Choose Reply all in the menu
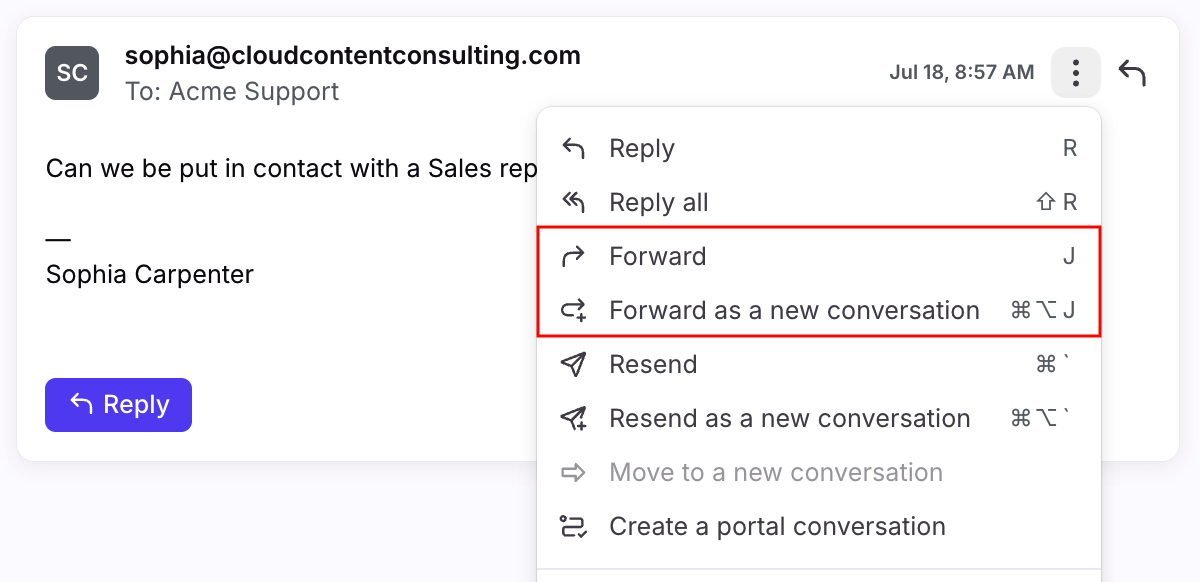This screenshot has width=1200, height=582. point(819,203)
